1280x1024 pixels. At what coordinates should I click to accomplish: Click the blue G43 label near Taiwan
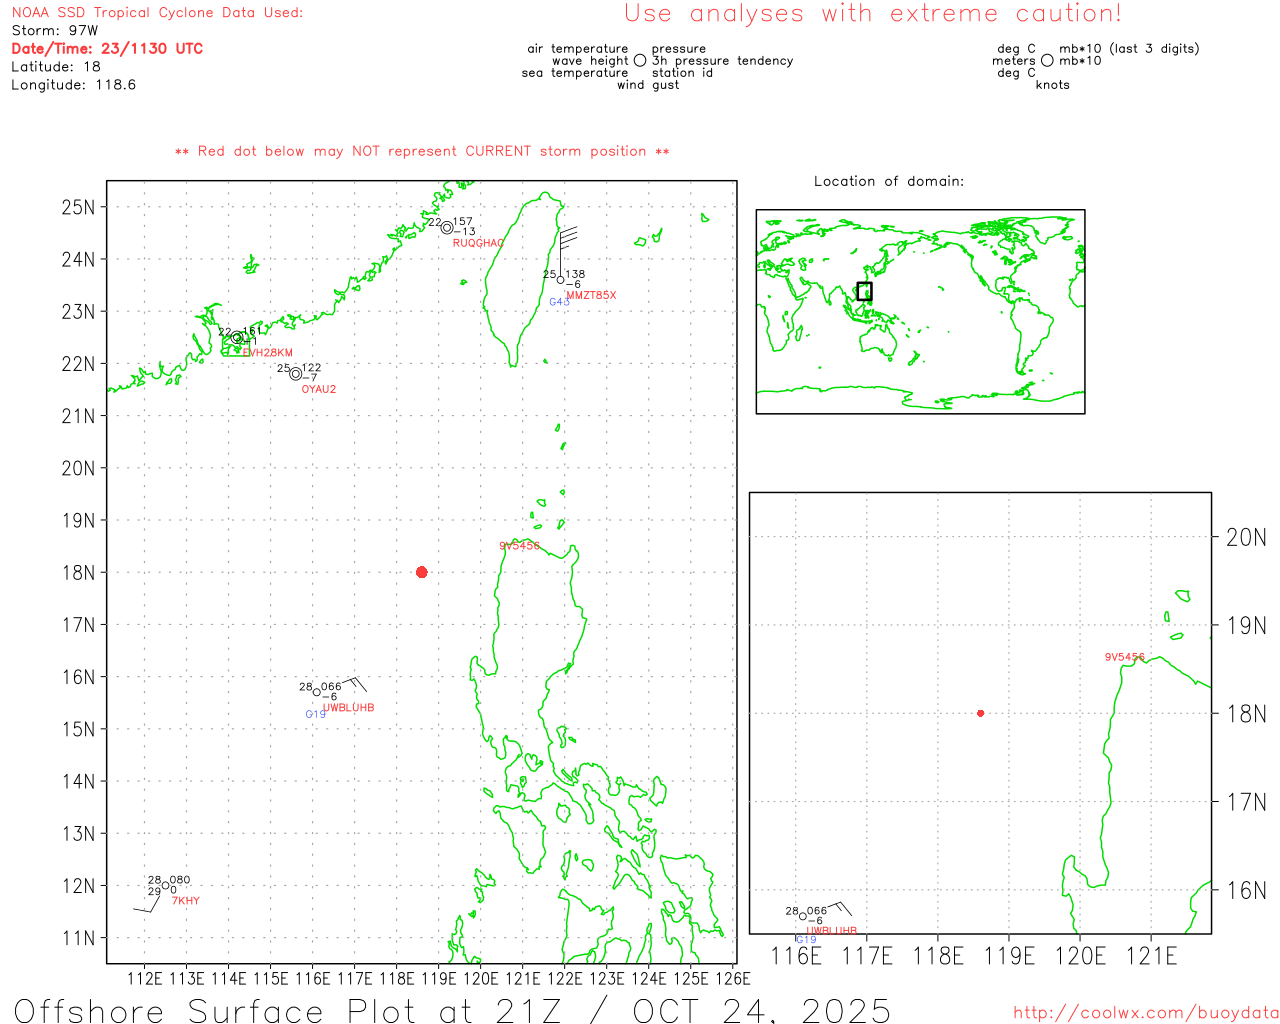pos(559,302)
